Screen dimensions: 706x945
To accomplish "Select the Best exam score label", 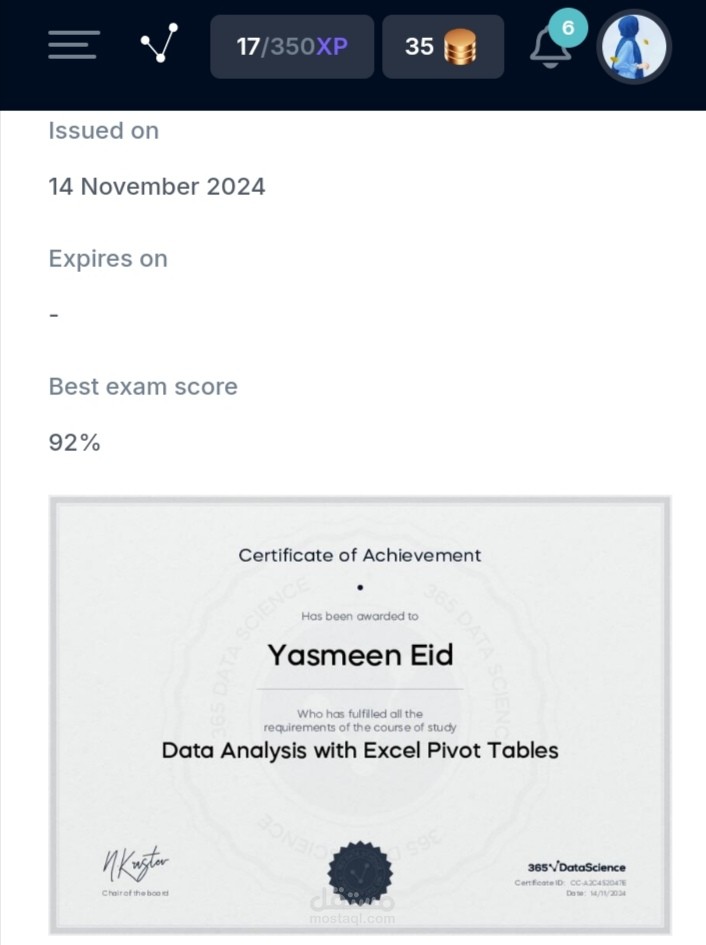I will (143, 386).
